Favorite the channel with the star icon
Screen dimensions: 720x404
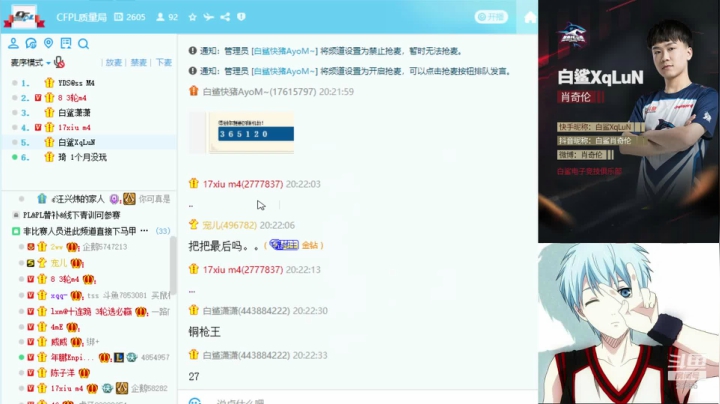click(192, 17)
